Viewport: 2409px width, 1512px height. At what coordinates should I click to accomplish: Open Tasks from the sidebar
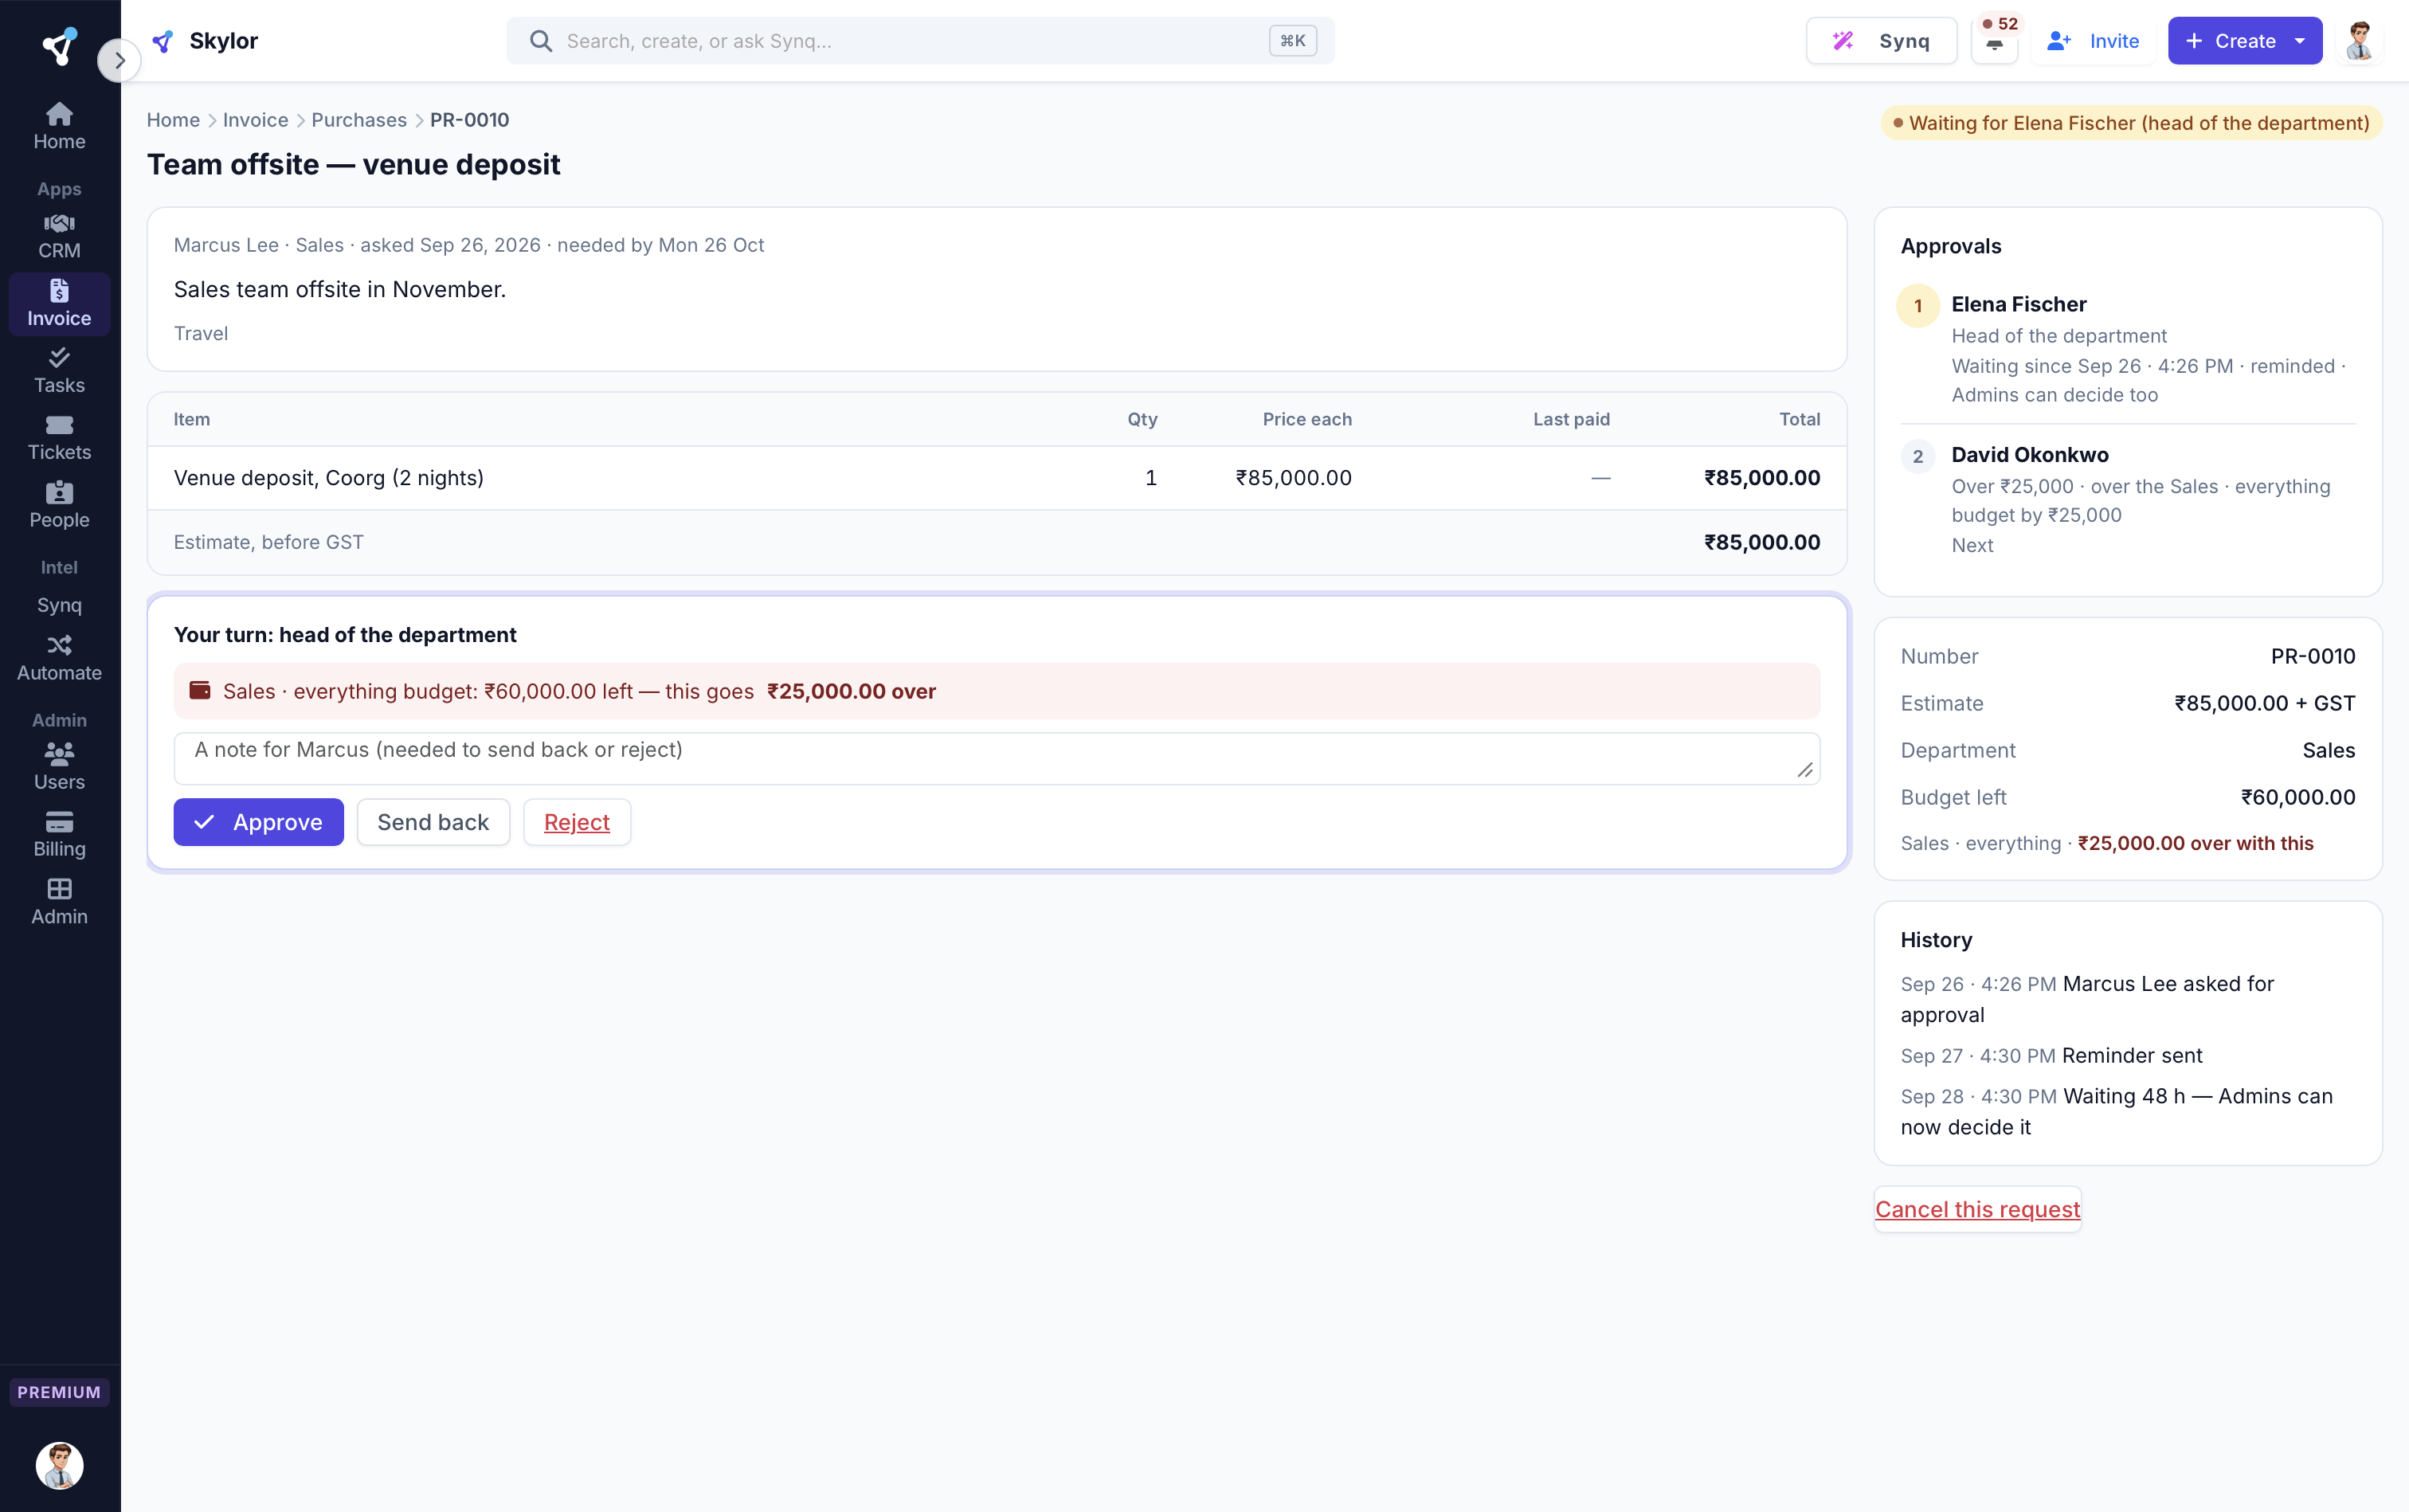point(59,371)
